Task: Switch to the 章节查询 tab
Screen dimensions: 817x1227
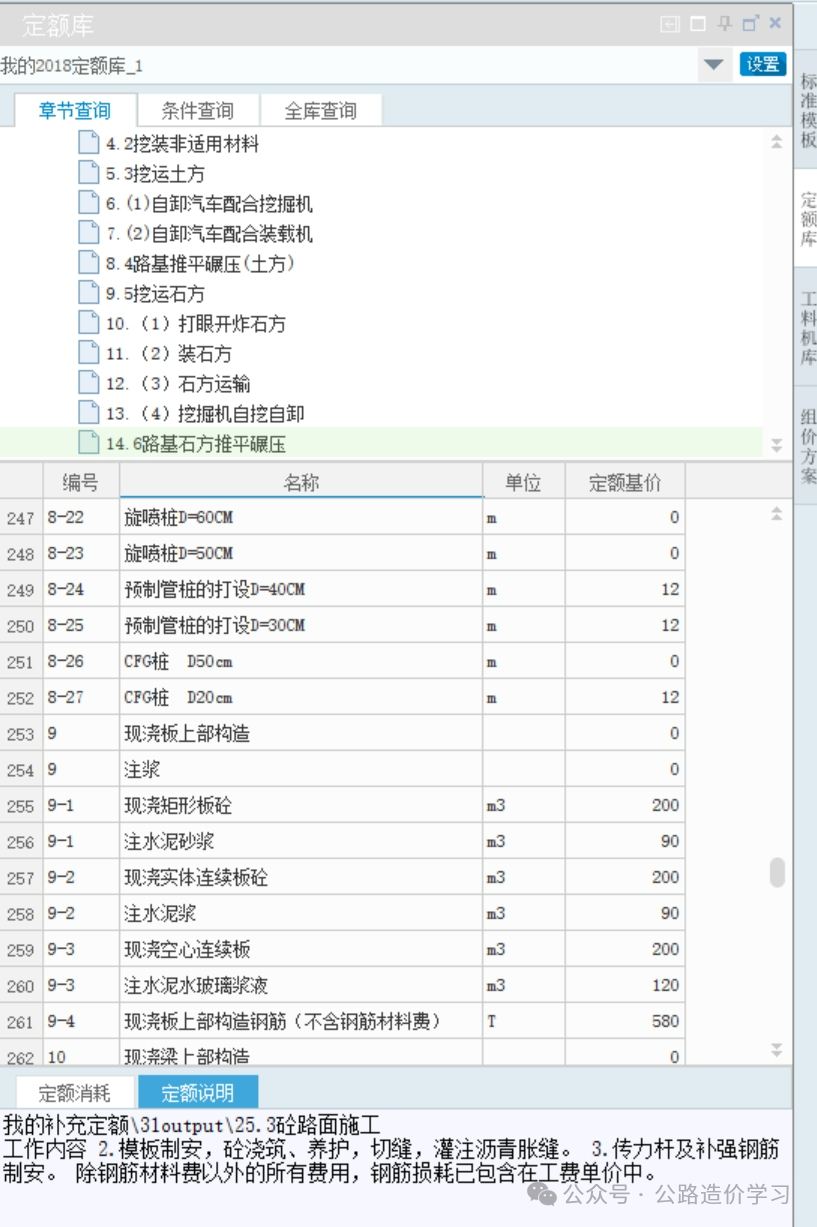Action: tap(75, 110)
